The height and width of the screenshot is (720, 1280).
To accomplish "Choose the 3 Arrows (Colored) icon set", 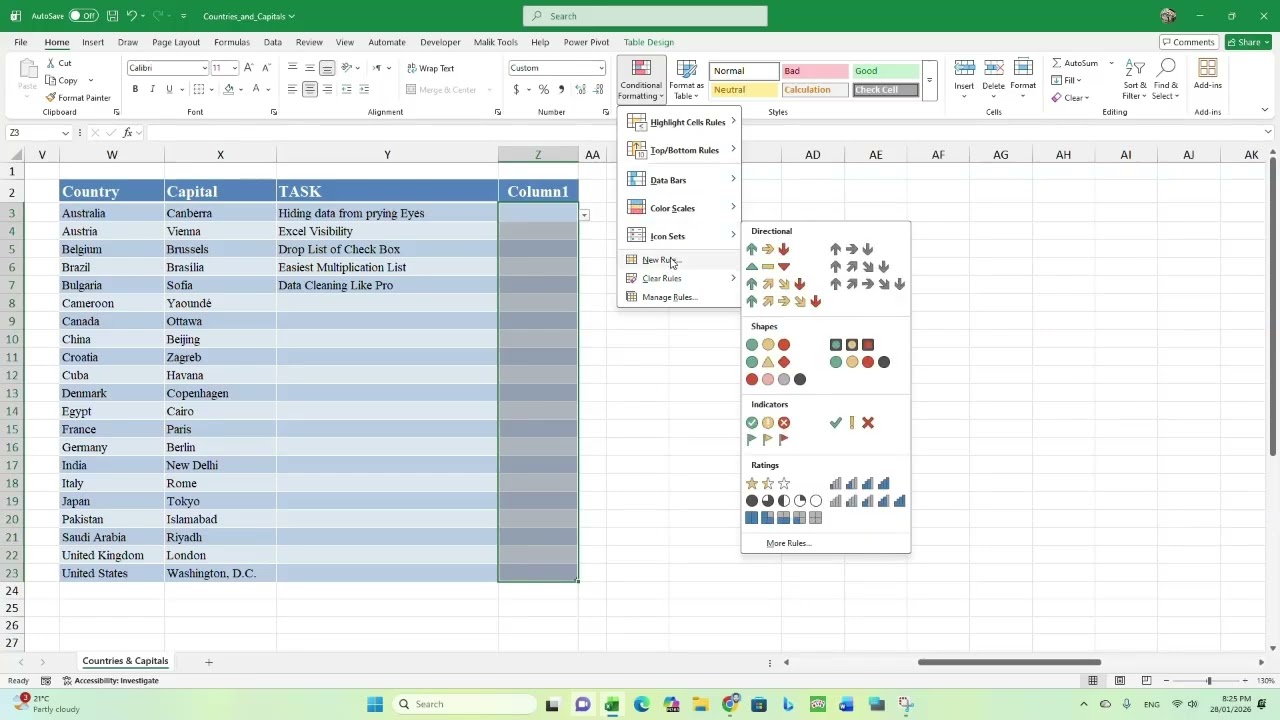I will tap(767, 249).
